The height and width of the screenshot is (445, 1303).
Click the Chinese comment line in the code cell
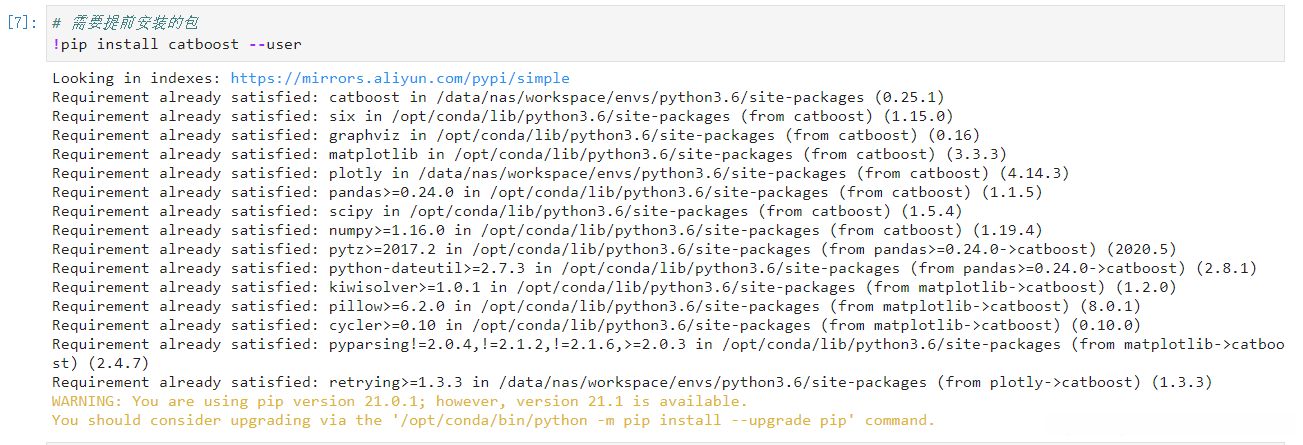point(130,23)
